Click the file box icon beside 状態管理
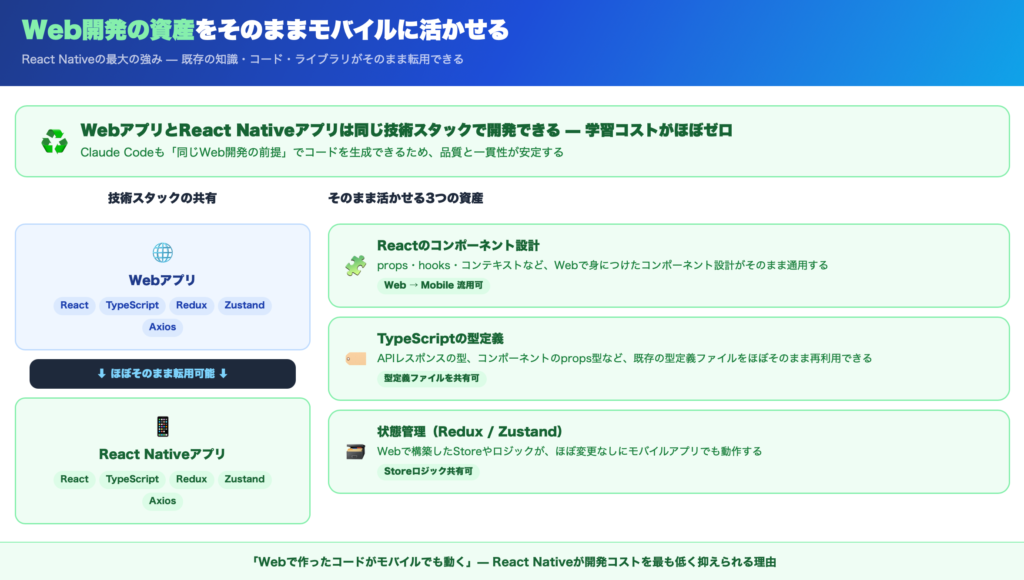The width and height of the screenshot is (1024, 580). pyautogui.click(x=355, y=451)
